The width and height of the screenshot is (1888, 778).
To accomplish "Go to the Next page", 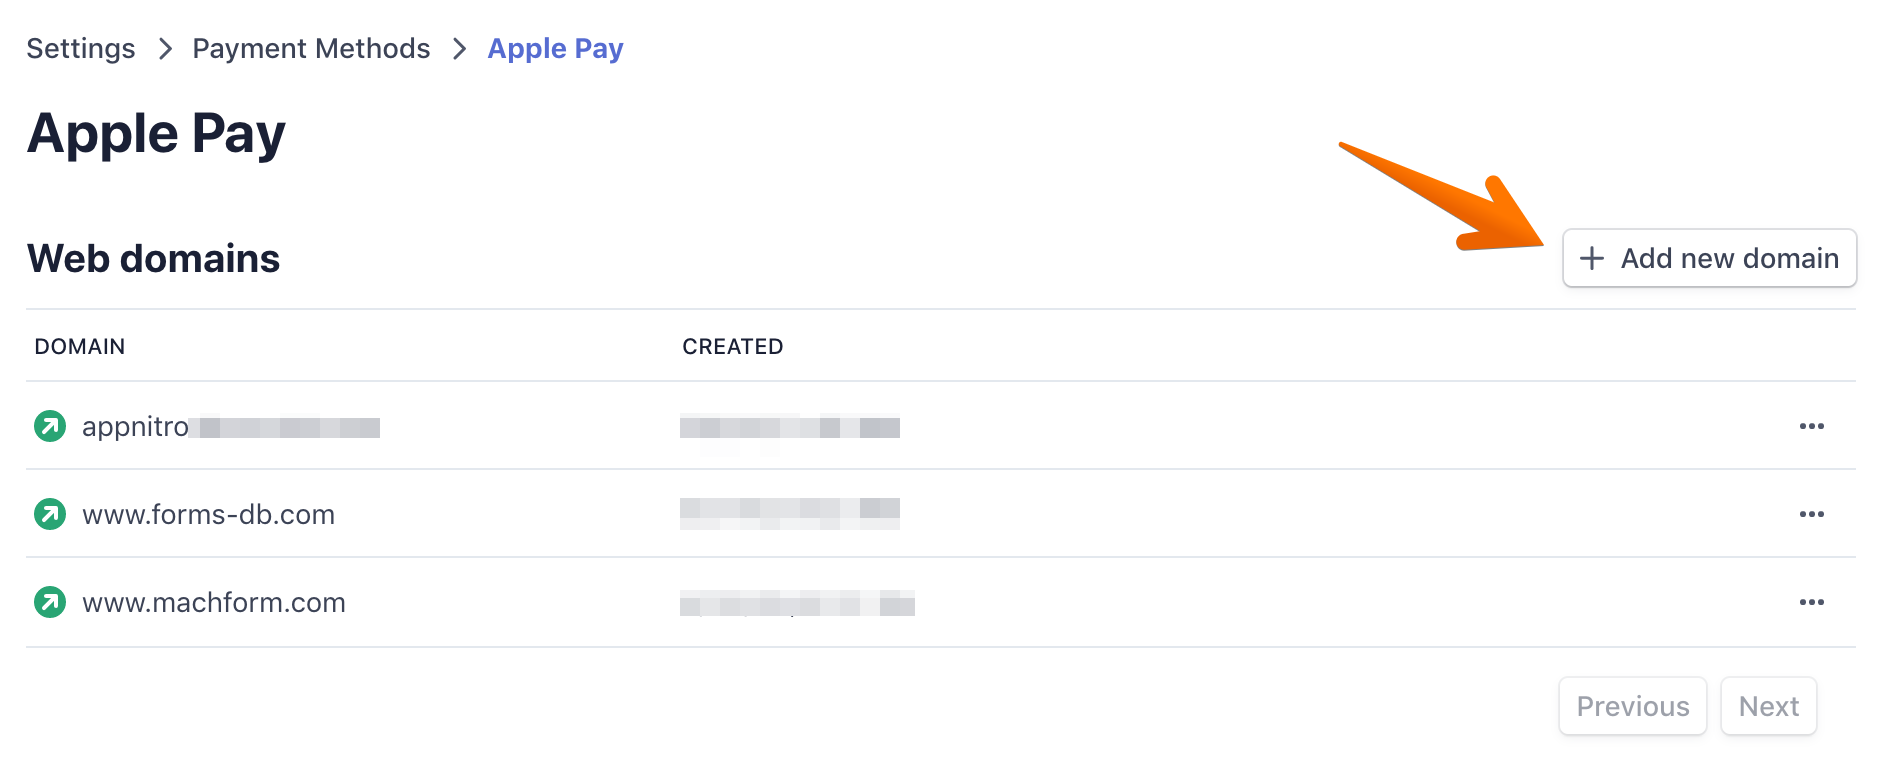I will [x=1768, y=706].
